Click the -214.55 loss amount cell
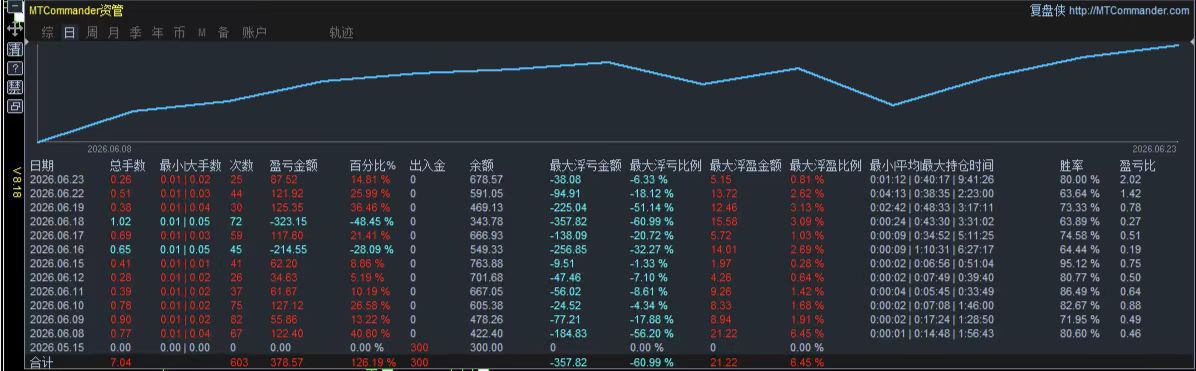 click(x=288, y=250)
